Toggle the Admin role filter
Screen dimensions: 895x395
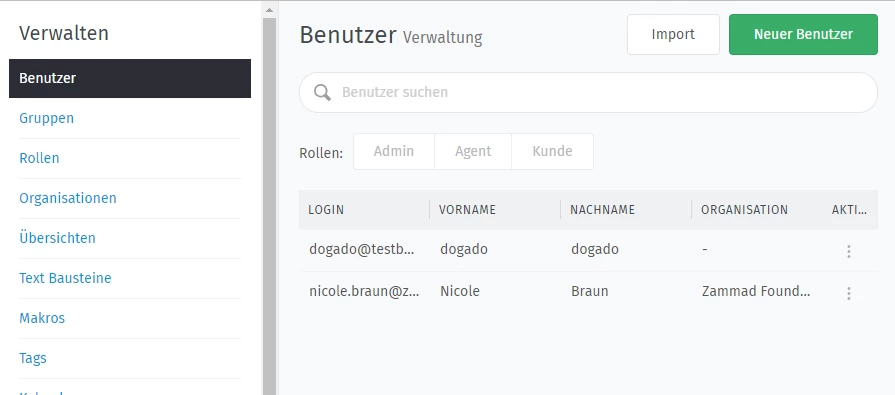click(x=394, y=151)
